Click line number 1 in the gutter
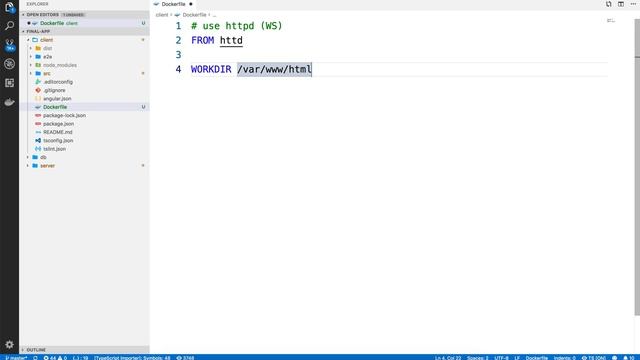 pos(178,26)
